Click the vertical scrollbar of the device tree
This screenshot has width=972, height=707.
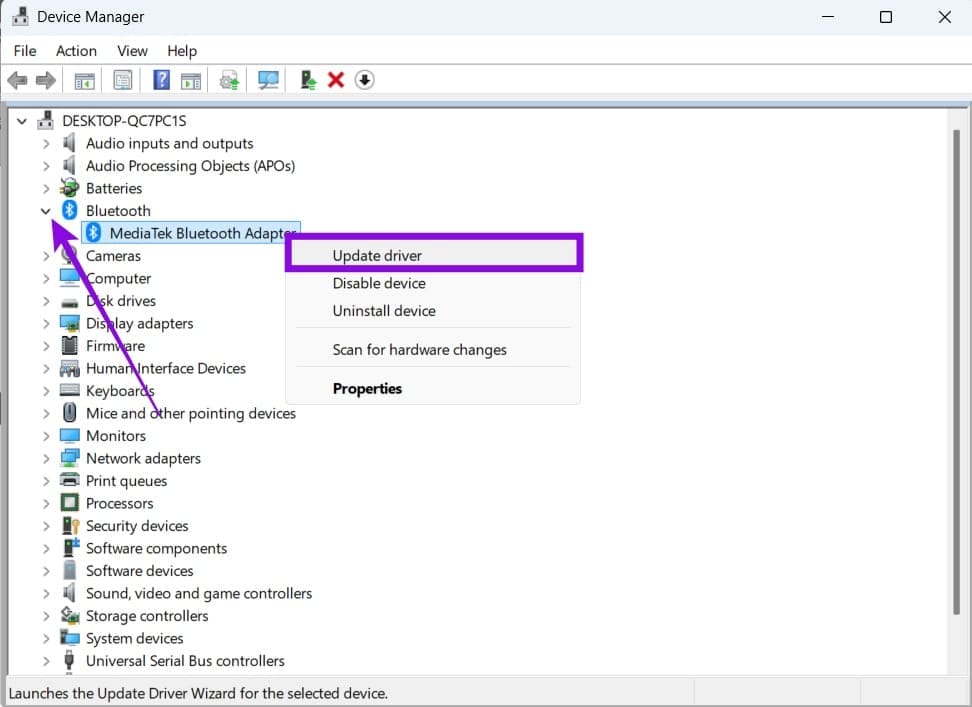[956, 372]
